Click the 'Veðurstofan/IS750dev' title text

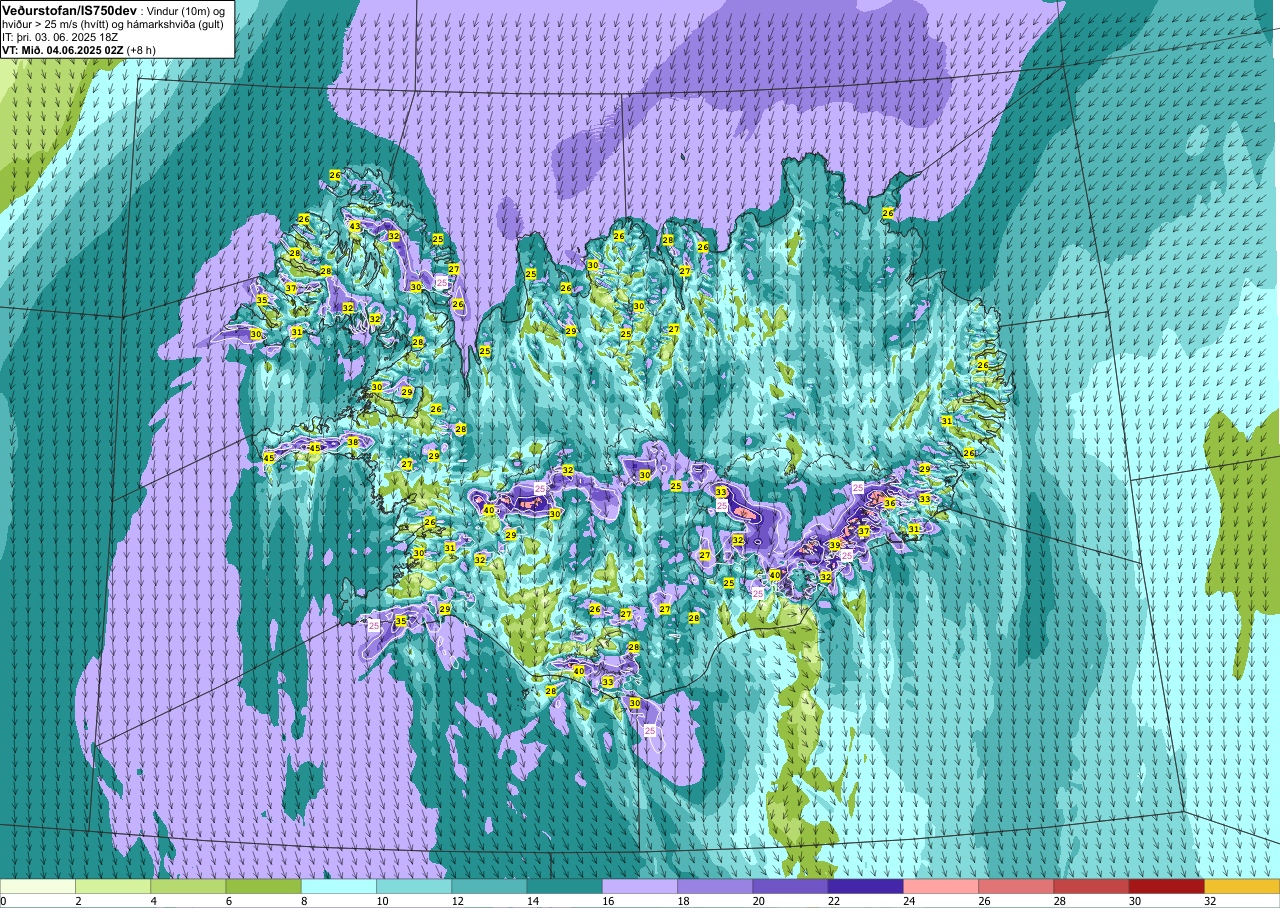(70, 10)
